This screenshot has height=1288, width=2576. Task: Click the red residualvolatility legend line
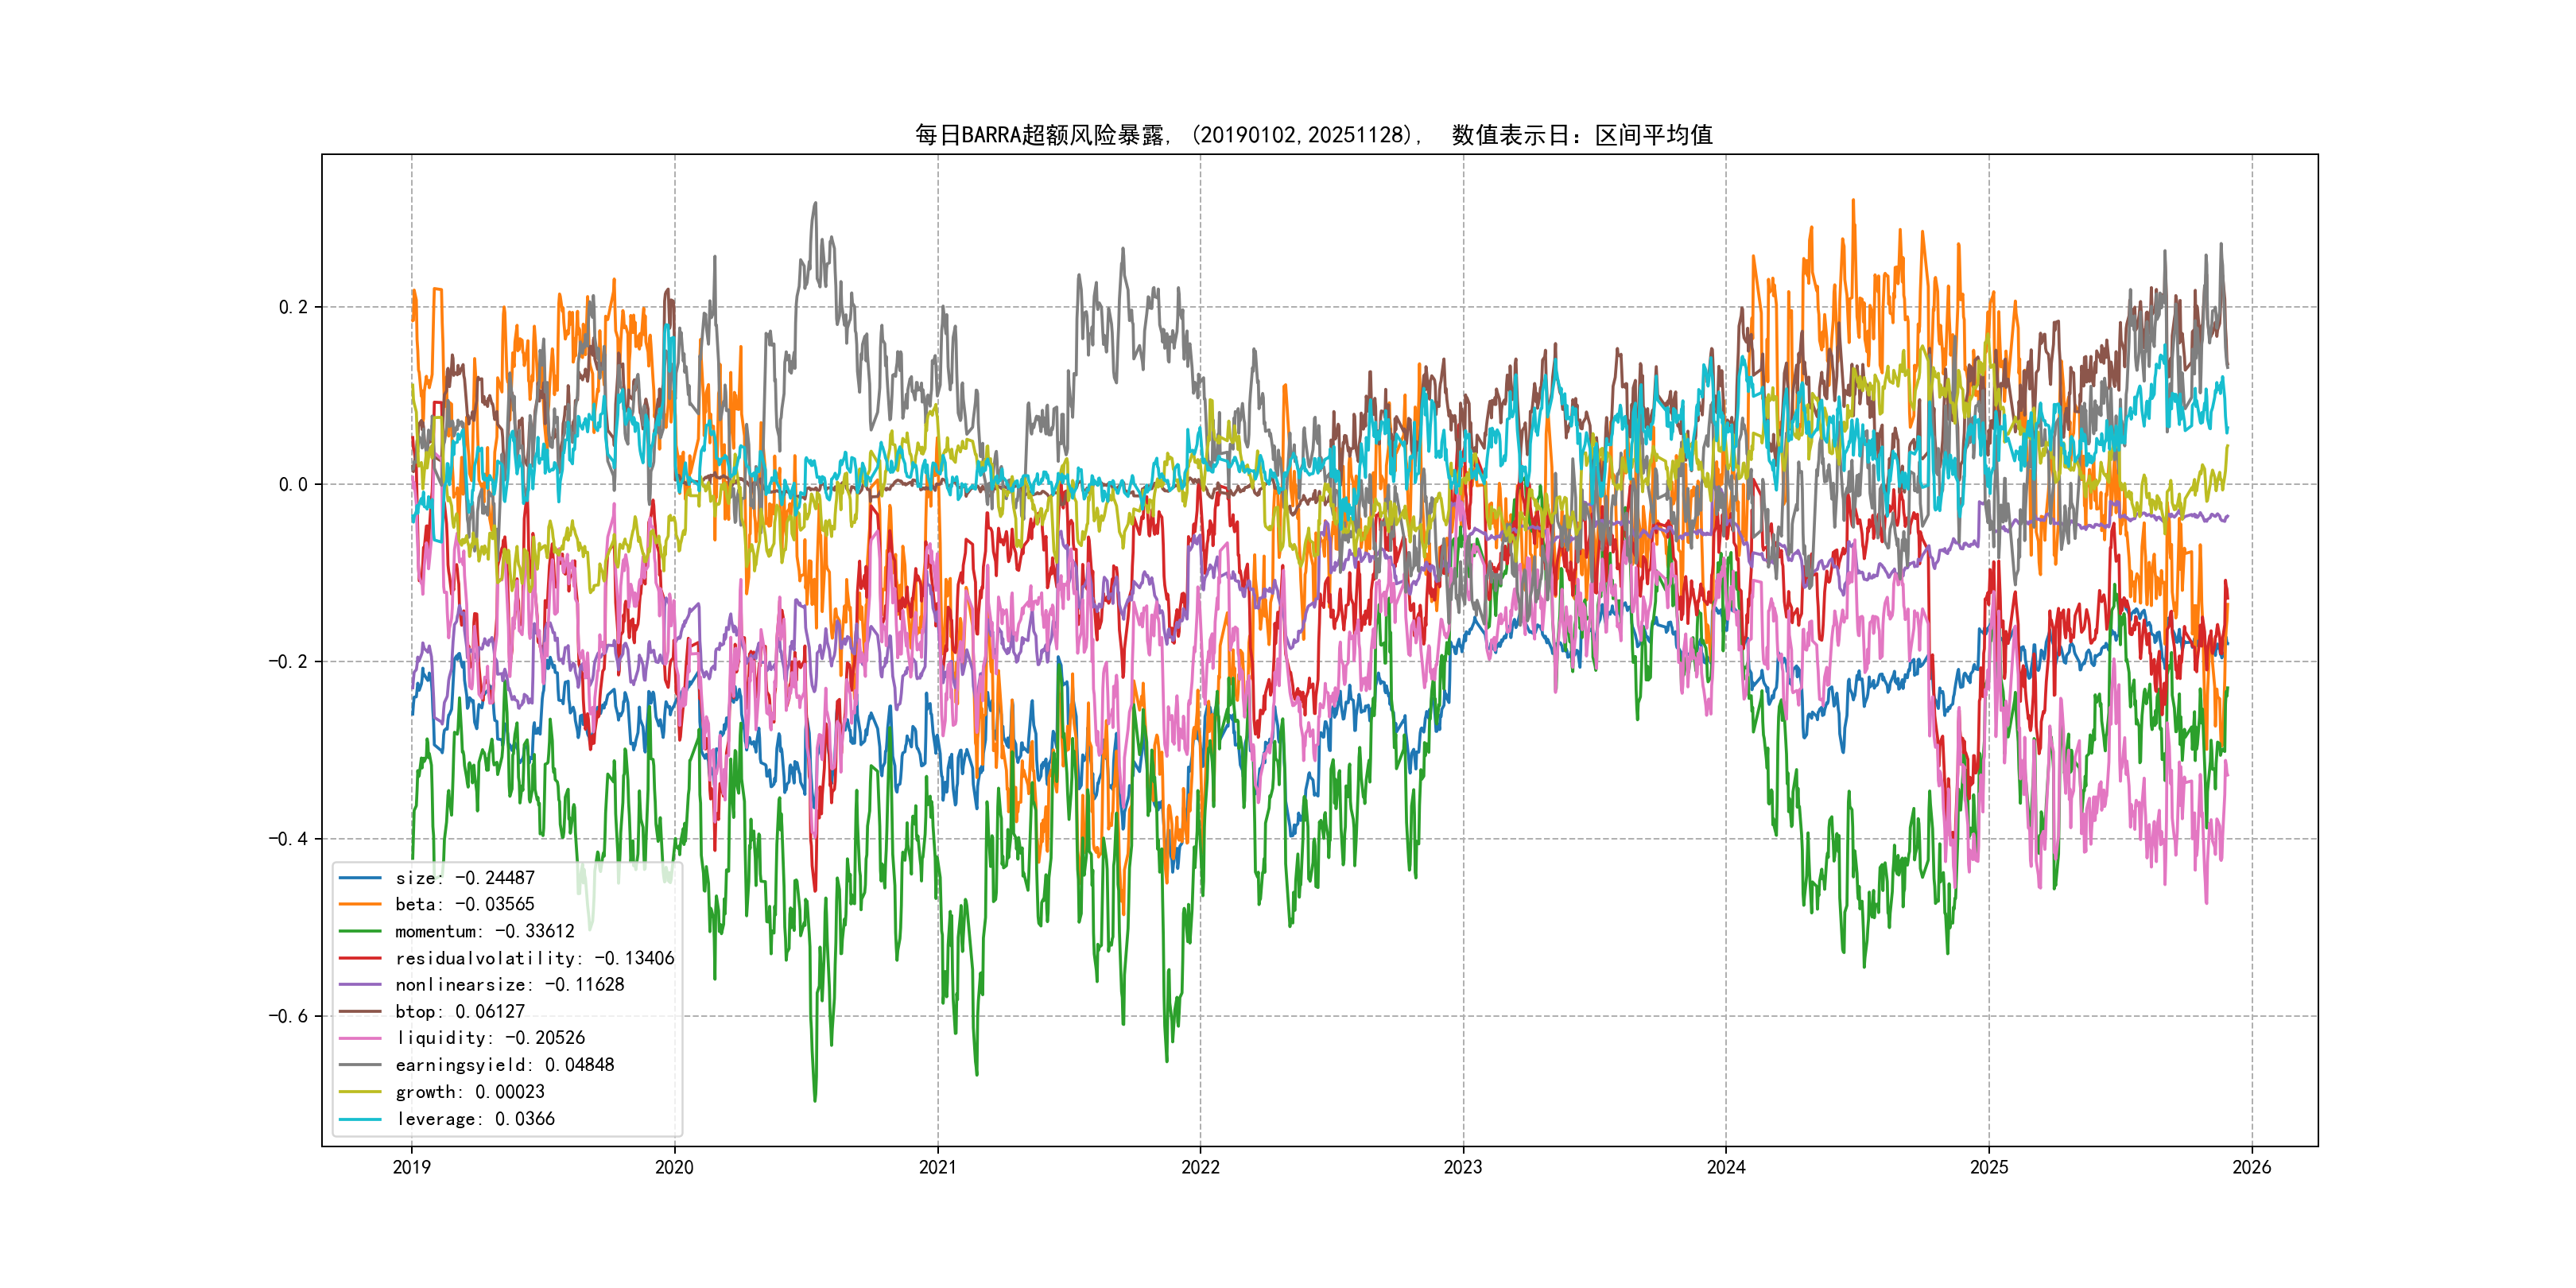point(360,958)
